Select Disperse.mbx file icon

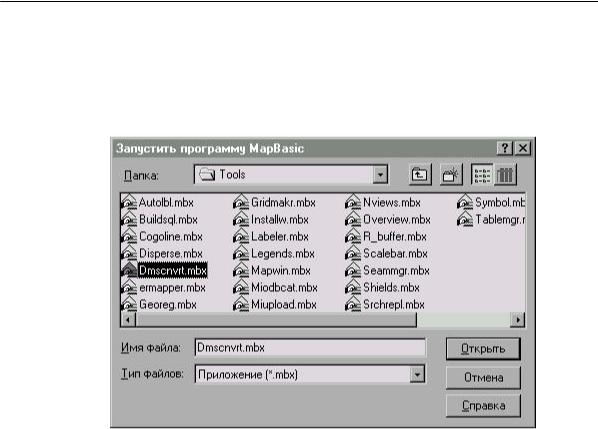(129, 253)
